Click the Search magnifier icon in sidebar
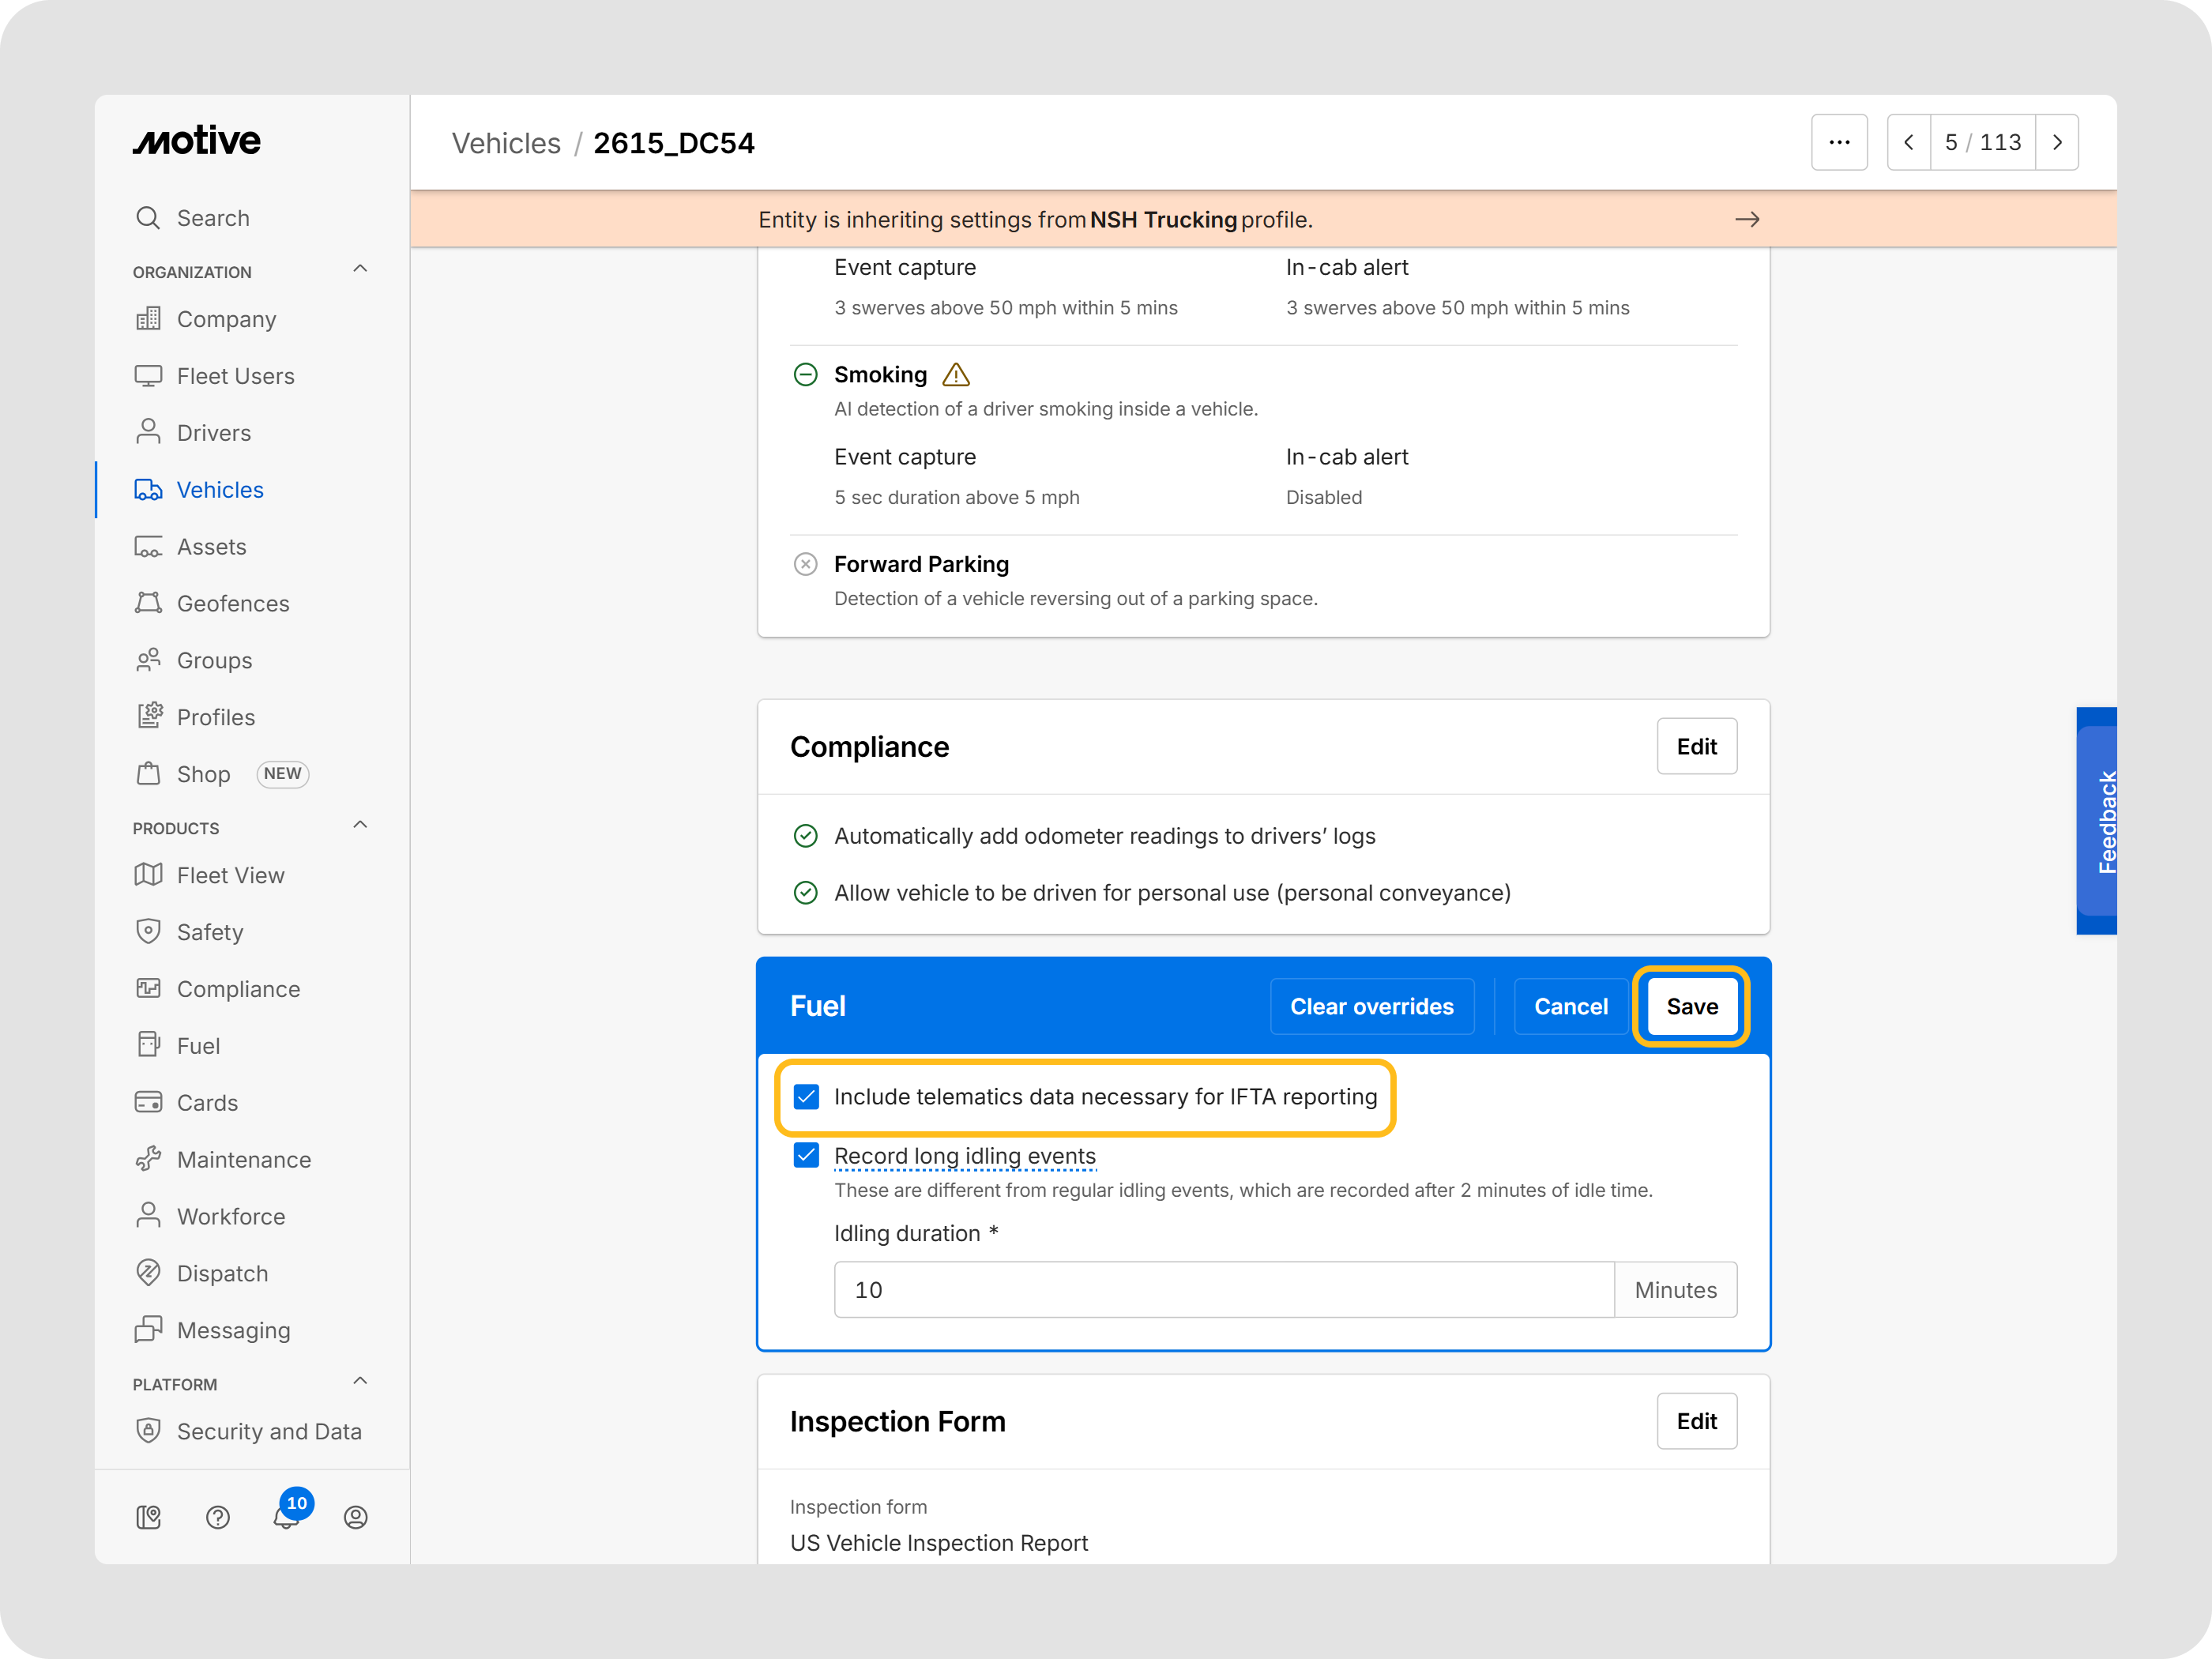Screen dimensions: 2212x1659 (x=148, y=218)
